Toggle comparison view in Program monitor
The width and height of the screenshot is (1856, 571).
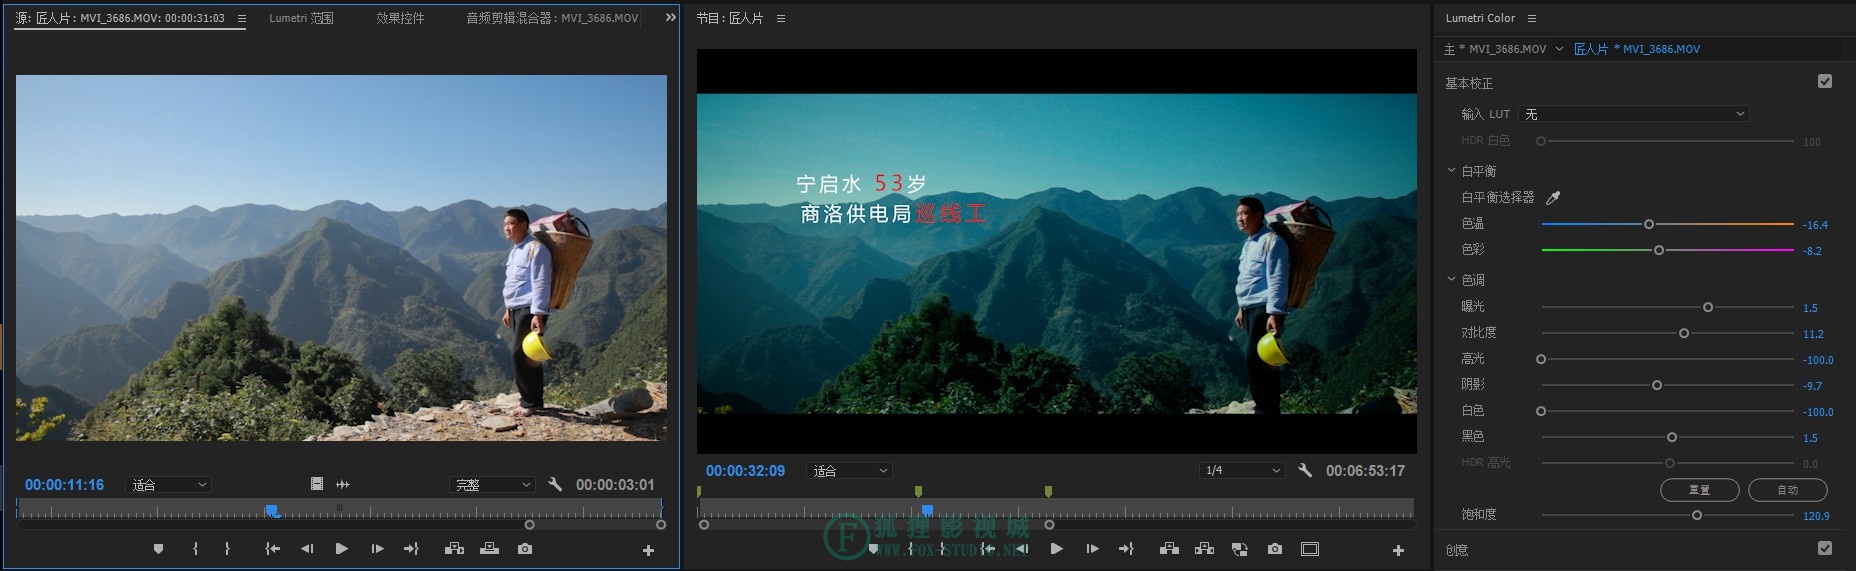click(1240, 549)
